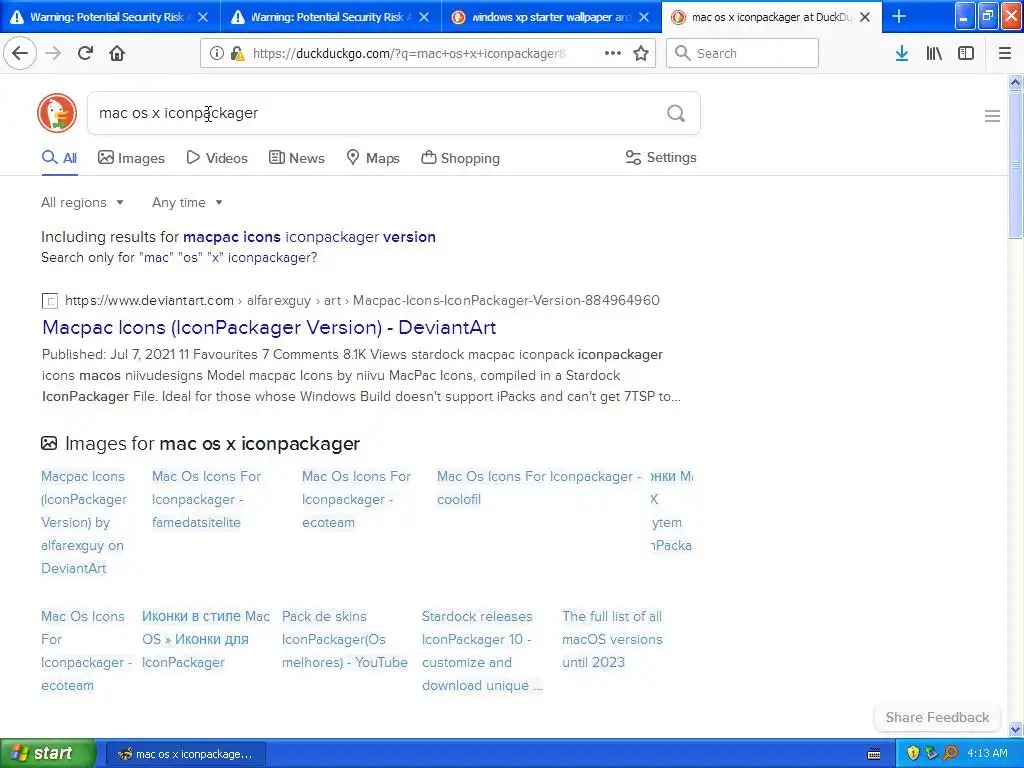
Task: Open 'Mac Os Icons For Iconpackager - coolofil' image
Action: tap(539, 488)
